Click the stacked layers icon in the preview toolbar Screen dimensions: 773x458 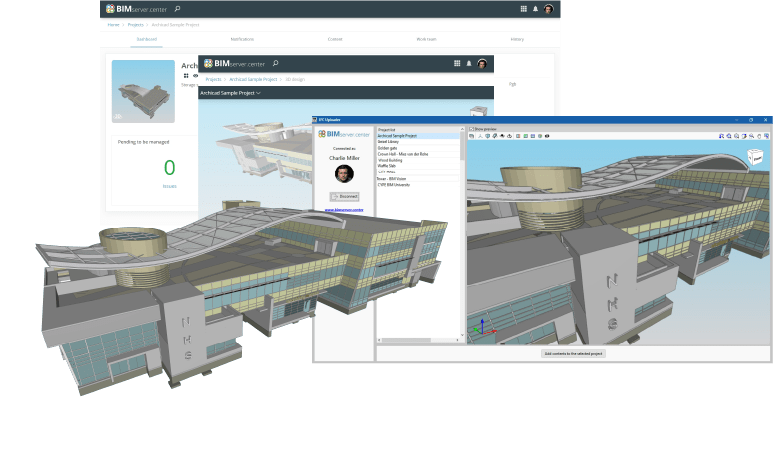tap(471, 136)
